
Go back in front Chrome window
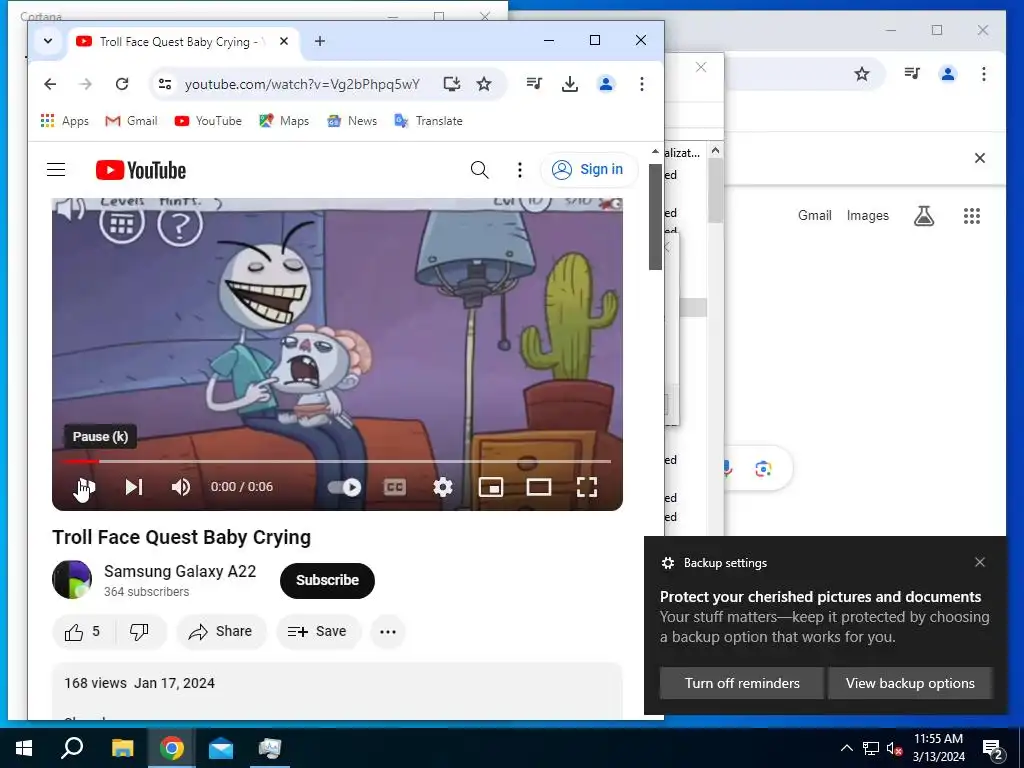(50, 84)
